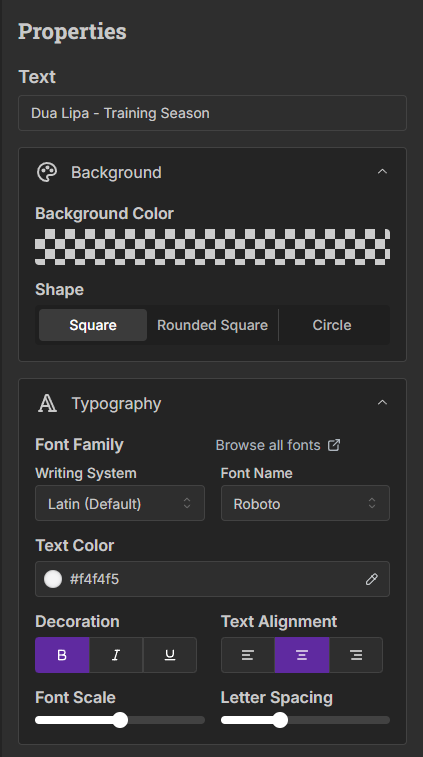Click the eyedropper pencil icon in Text Color
Image resolution: width=423 pixels, height=757 pixels.
[x=371, y=579]
